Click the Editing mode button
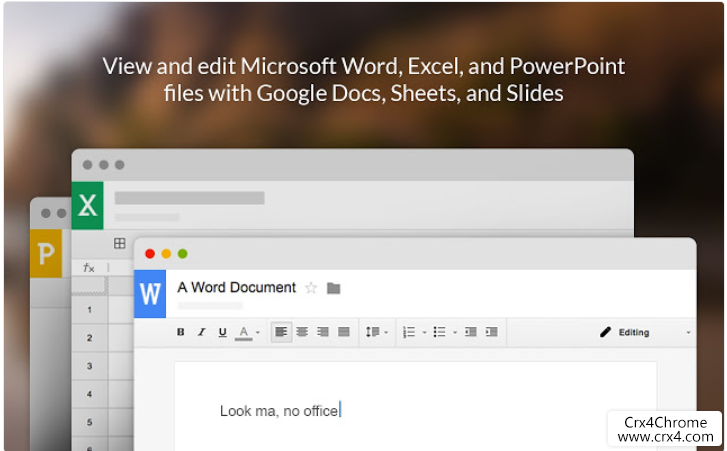 625,332
